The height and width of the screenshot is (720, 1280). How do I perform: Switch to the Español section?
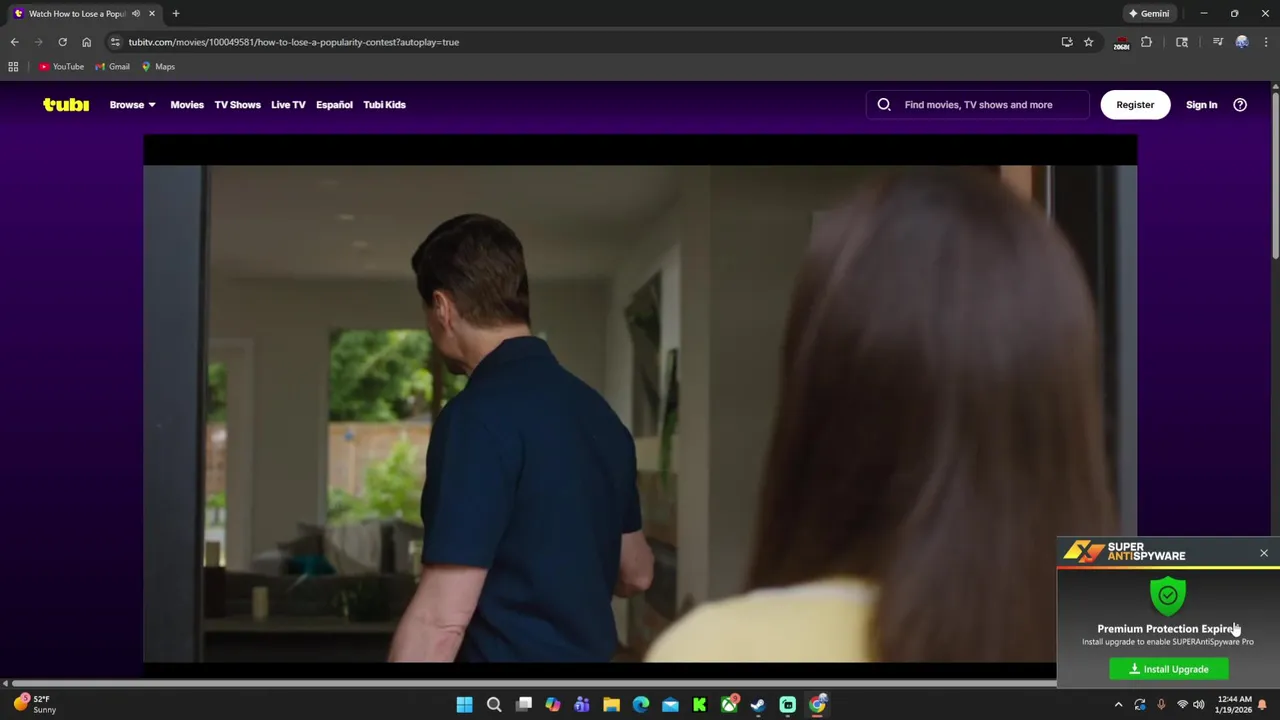(x=334, y=104)
